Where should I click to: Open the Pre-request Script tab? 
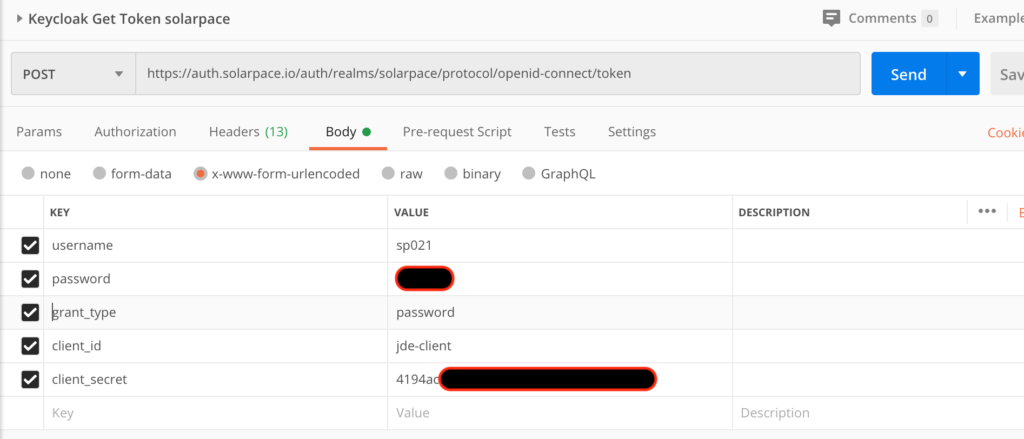click(457, 132)
